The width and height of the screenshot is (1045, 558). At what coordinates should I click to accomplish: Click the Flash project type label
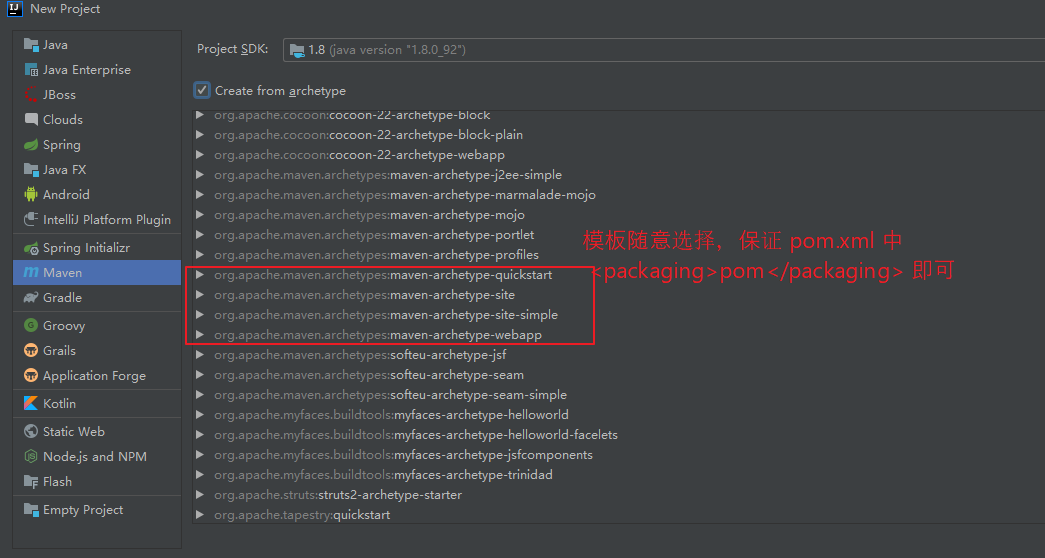(x=57, y=481)
